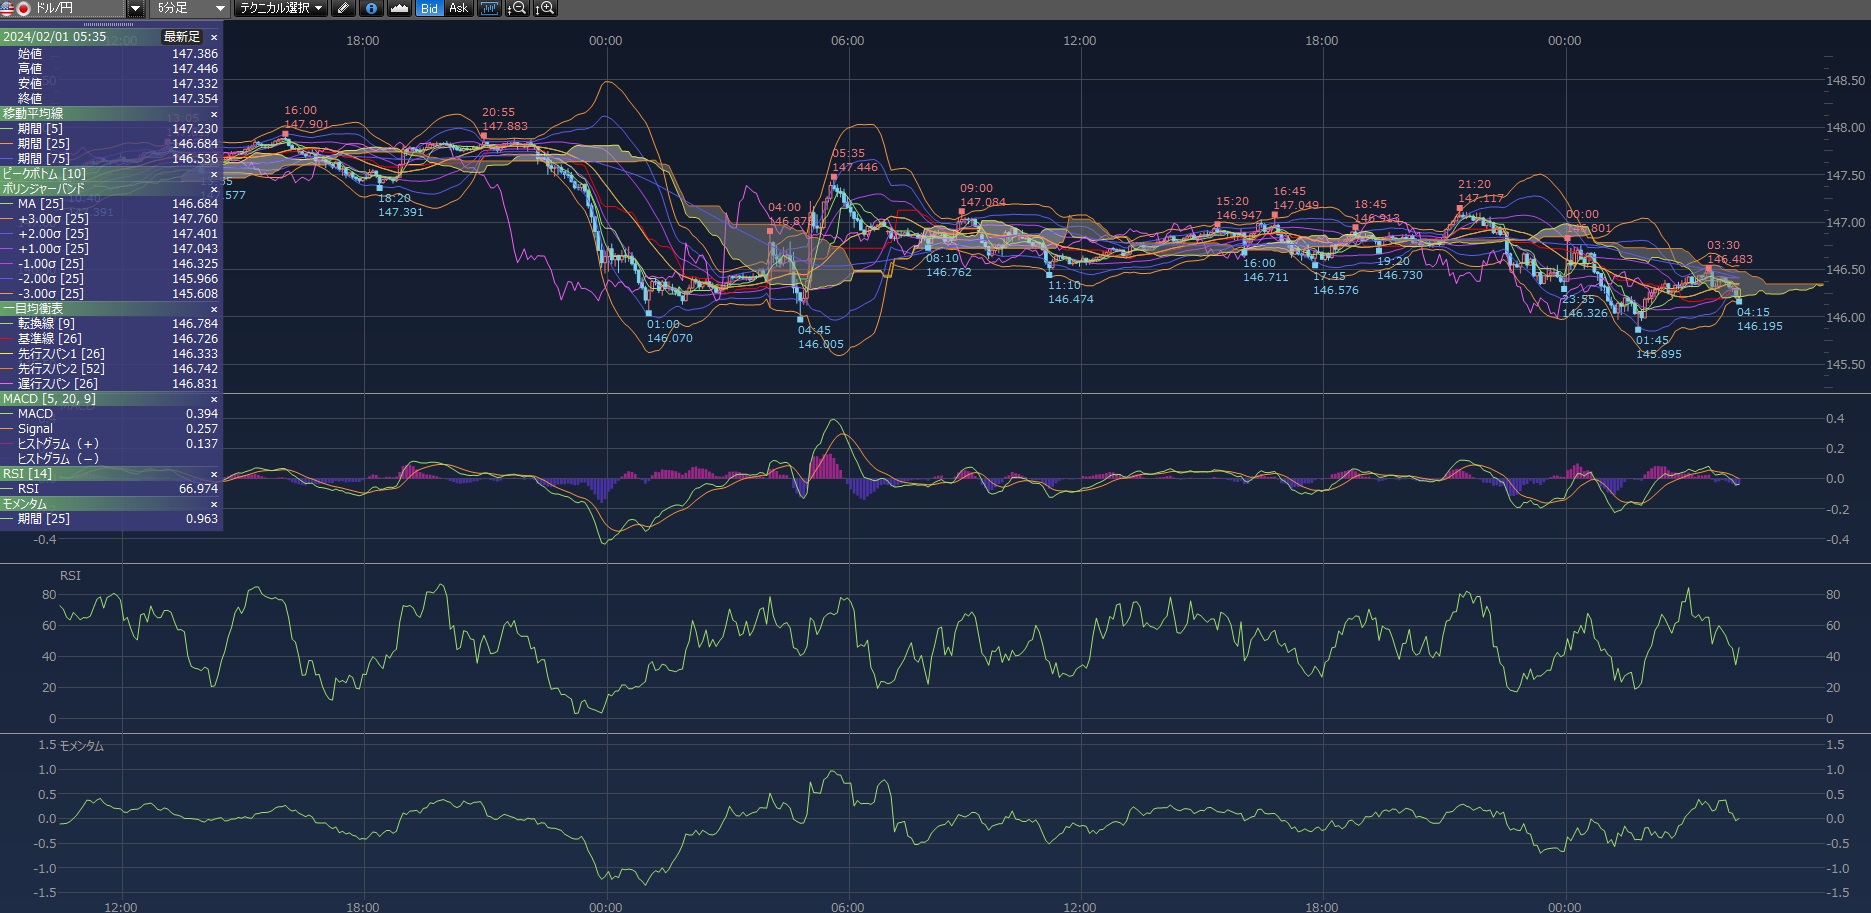
Task: Zoom out the chart vertically
Action: coord(517,8)
